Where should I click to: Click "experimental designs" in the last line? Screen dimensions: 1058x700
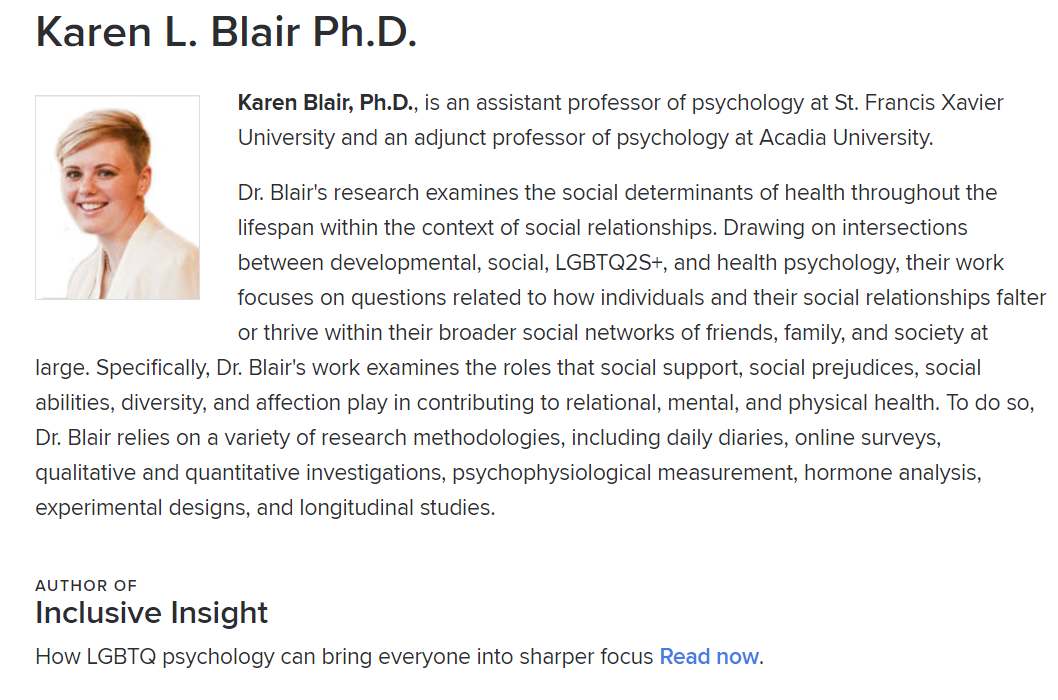pyautogui.click(x=141, y=508)
